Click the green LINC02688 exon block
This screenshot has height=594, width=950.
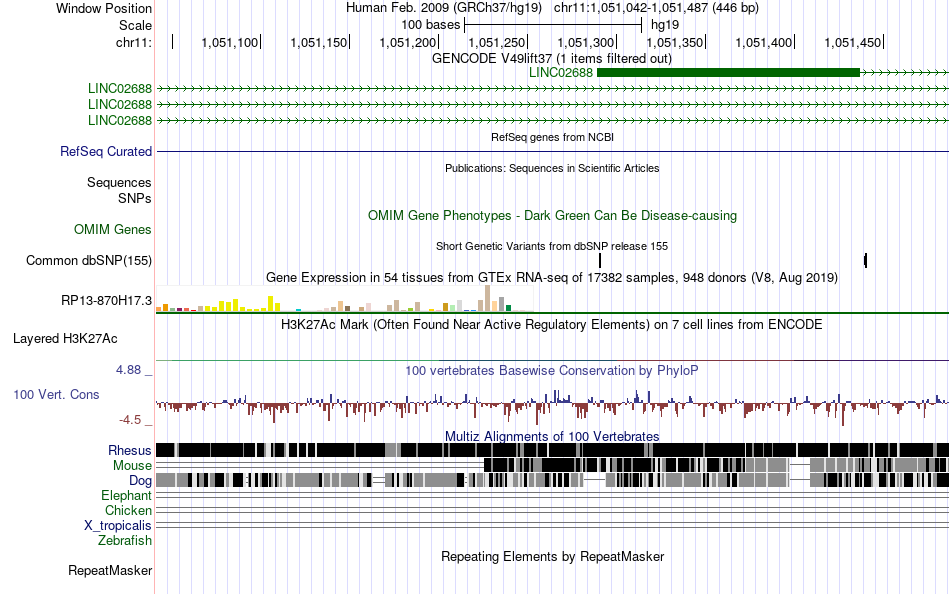(x=728, y=73)
